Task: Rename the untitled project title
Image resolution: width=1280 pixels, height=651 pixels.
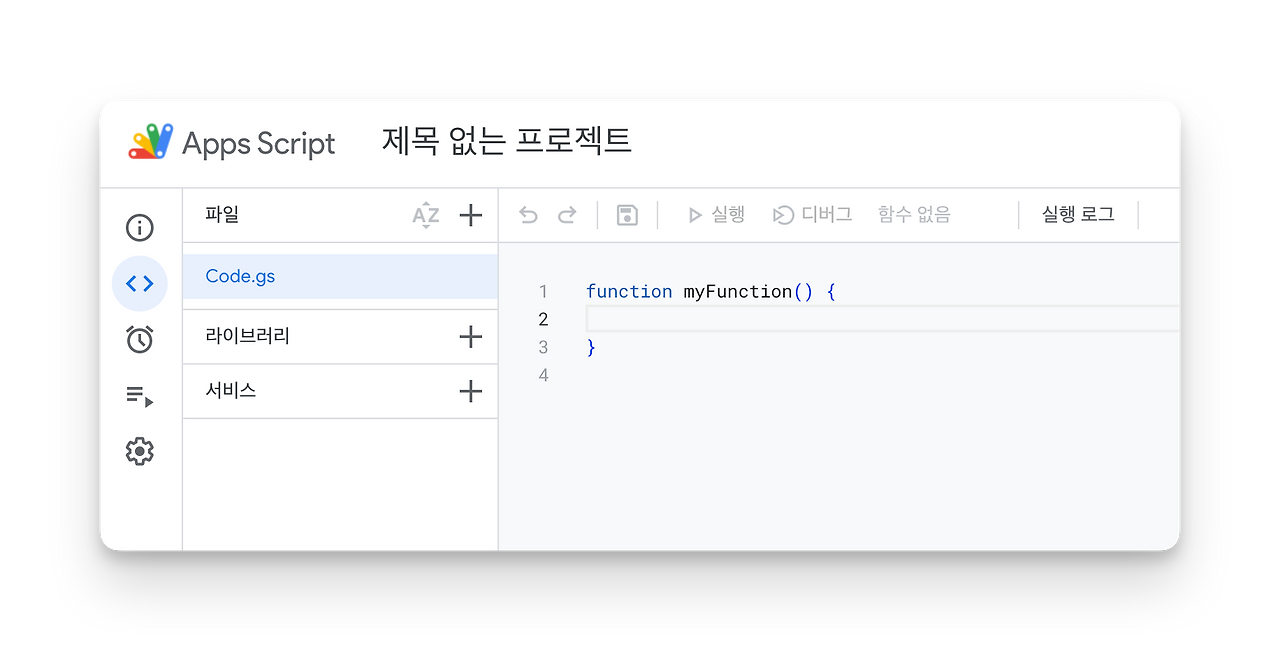Action: click(x=506, y=142)
